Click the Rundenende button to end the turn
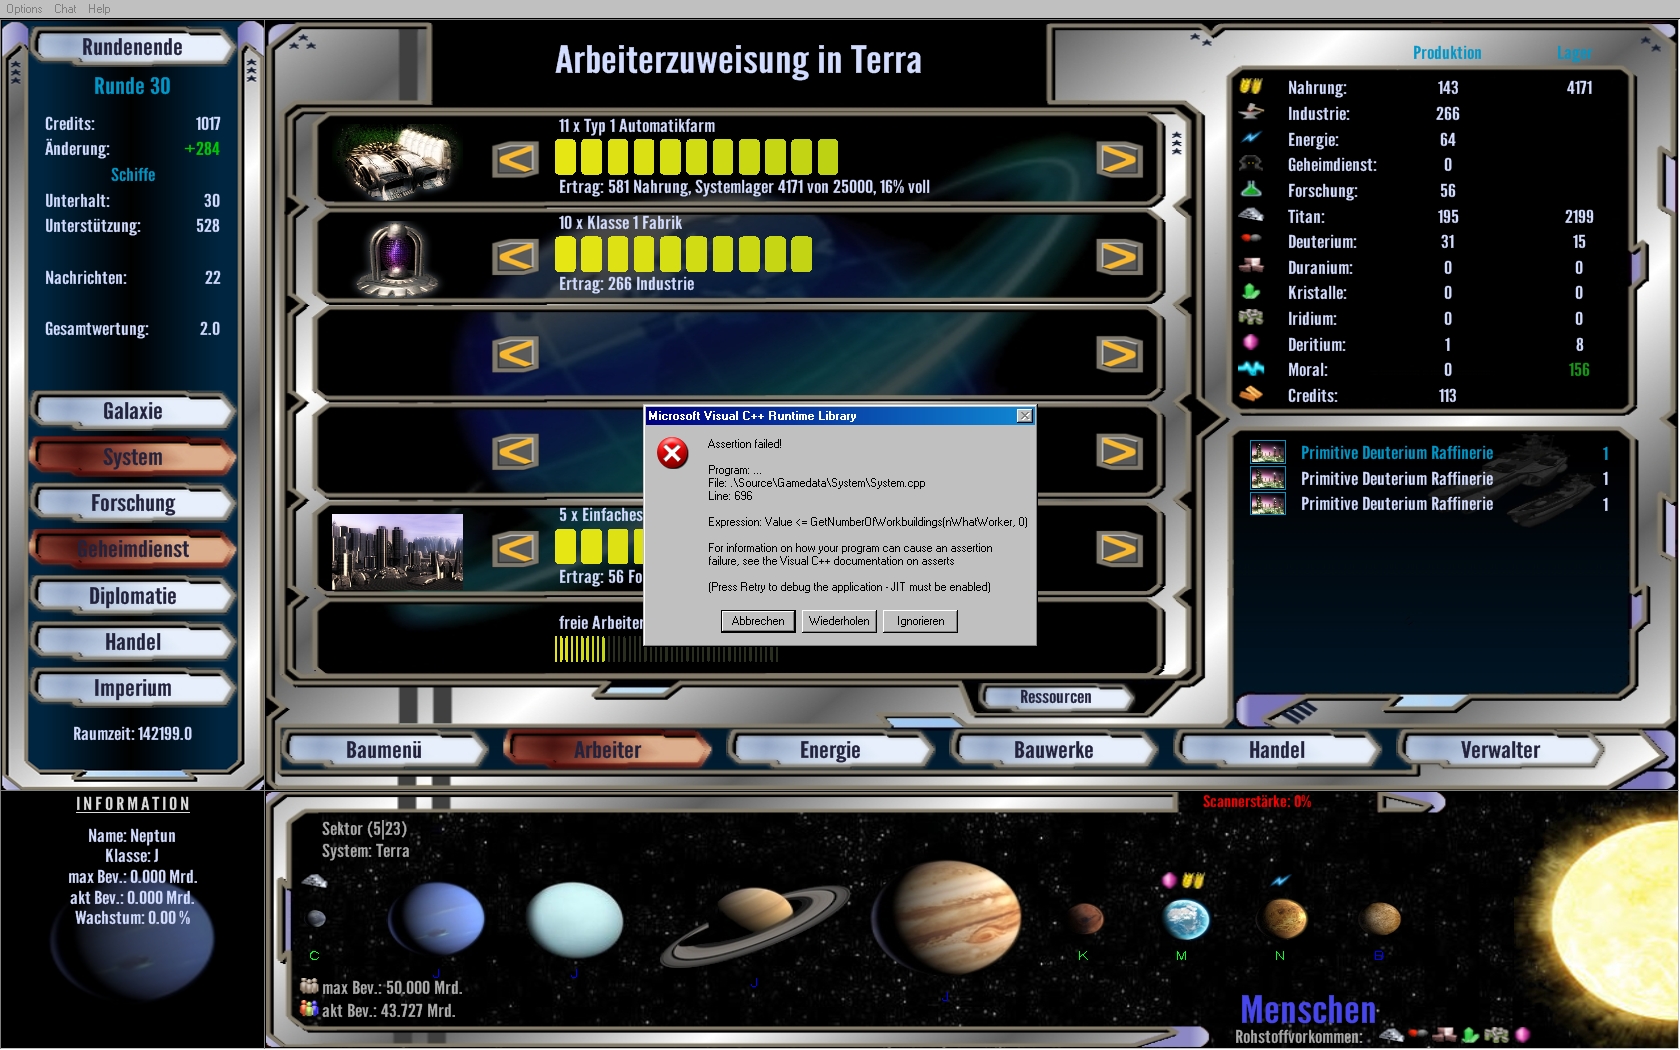This screenshot has height=1050, width=1680. 132,47
